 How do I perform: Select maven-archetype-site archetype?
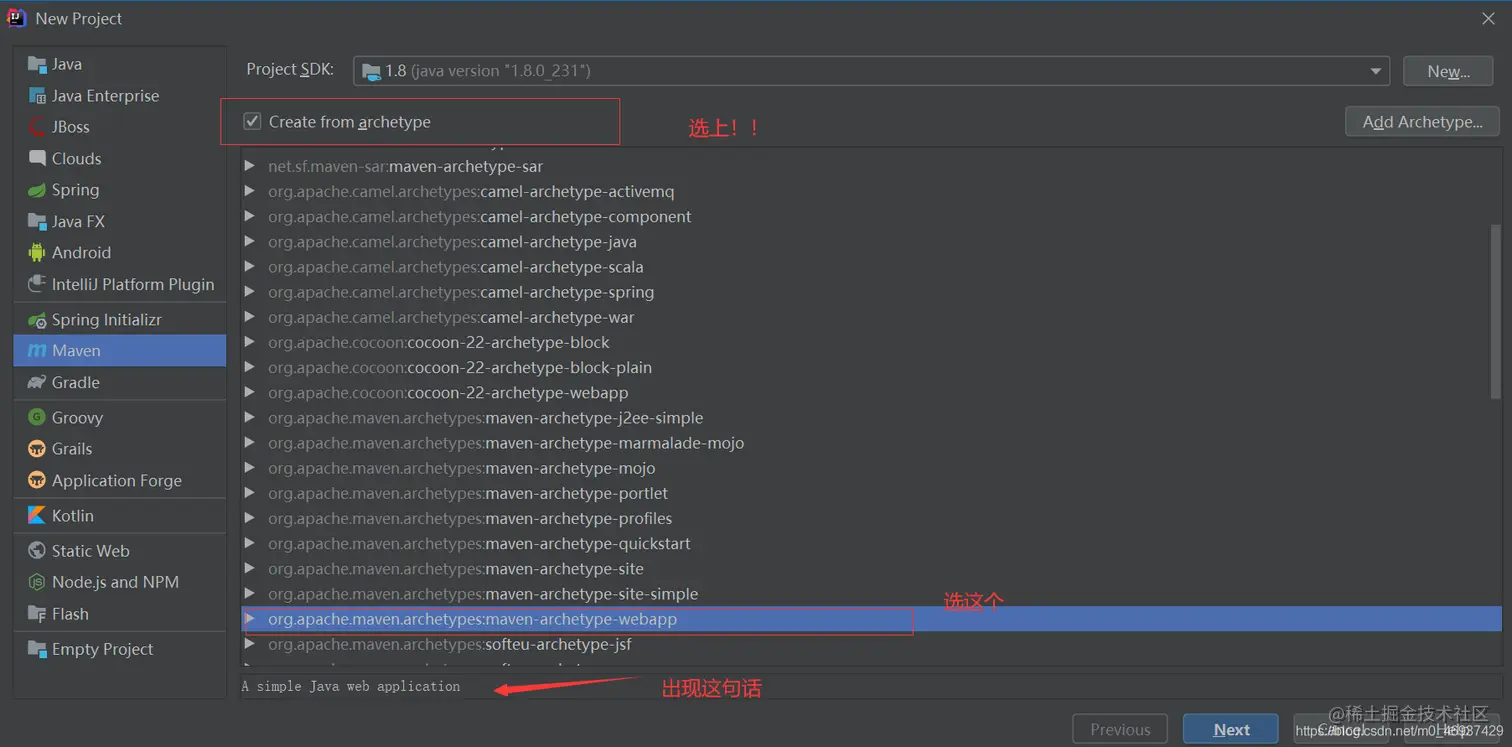point(870,568)
